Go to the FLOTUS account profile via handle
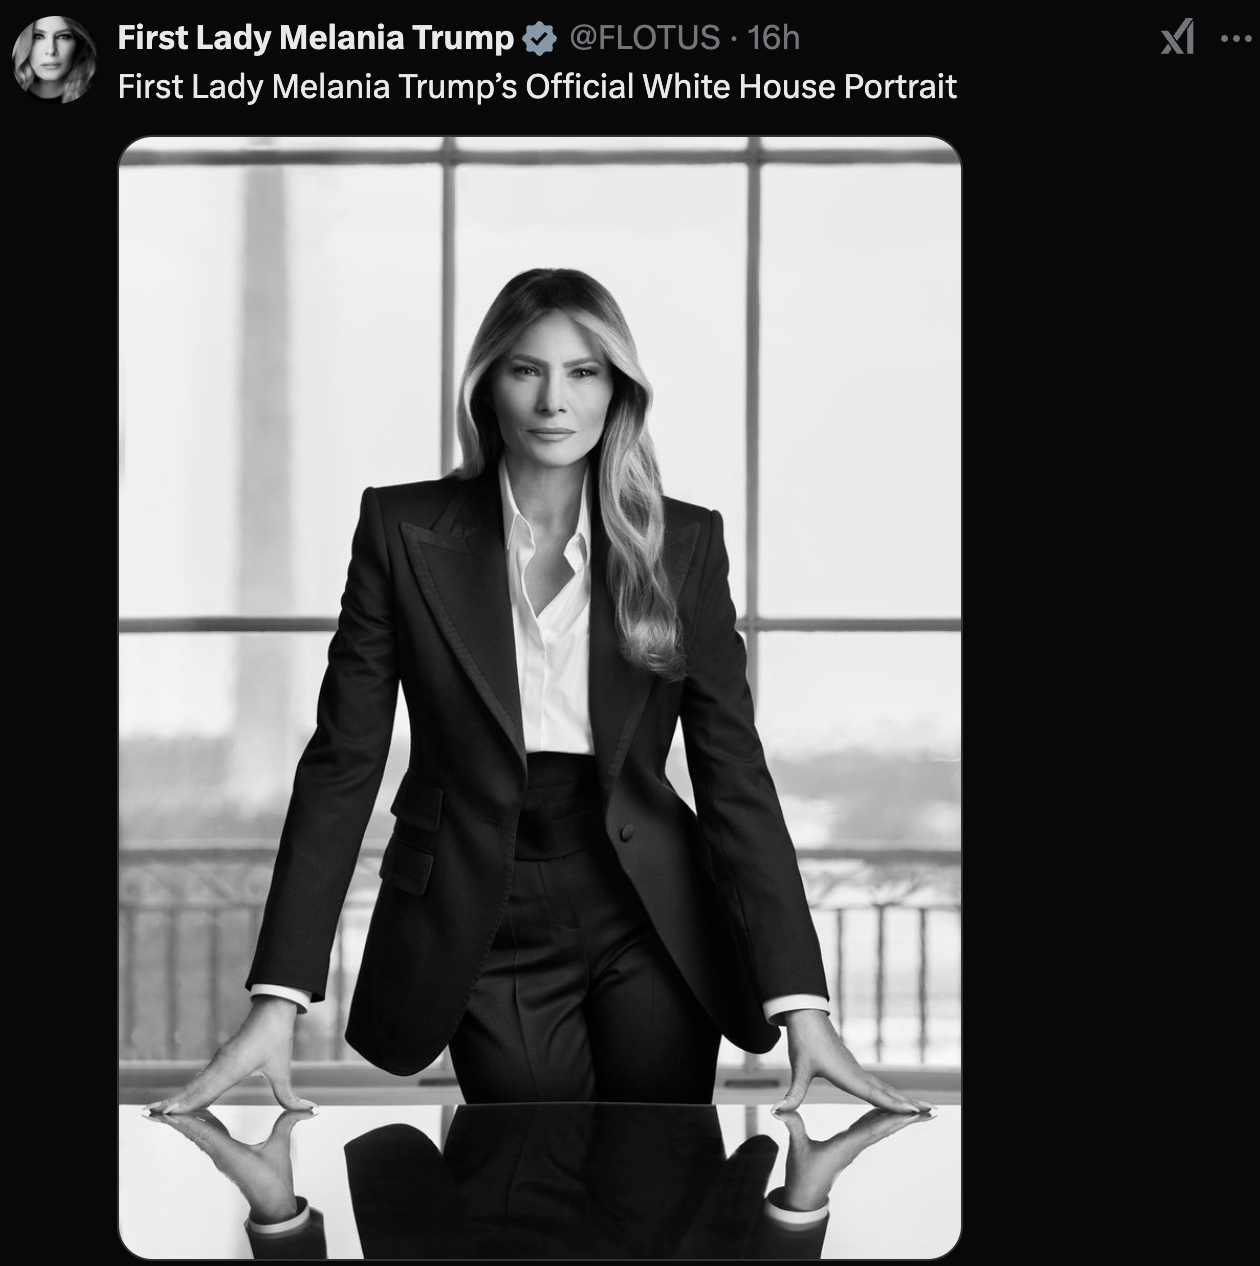This screenshot has height=1266, width=1260. tap(644, 38)
